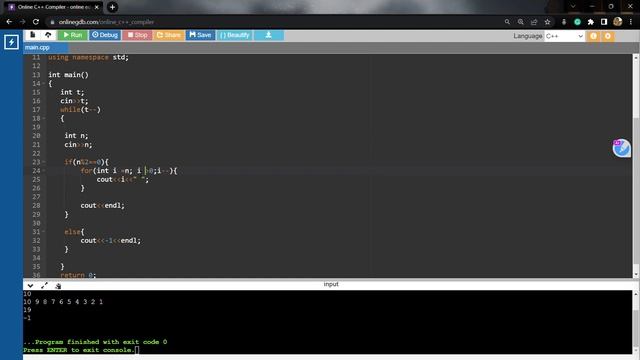Click the orange info icon
This screenshot has width=640, height=360.
click(x=593, y=36)
